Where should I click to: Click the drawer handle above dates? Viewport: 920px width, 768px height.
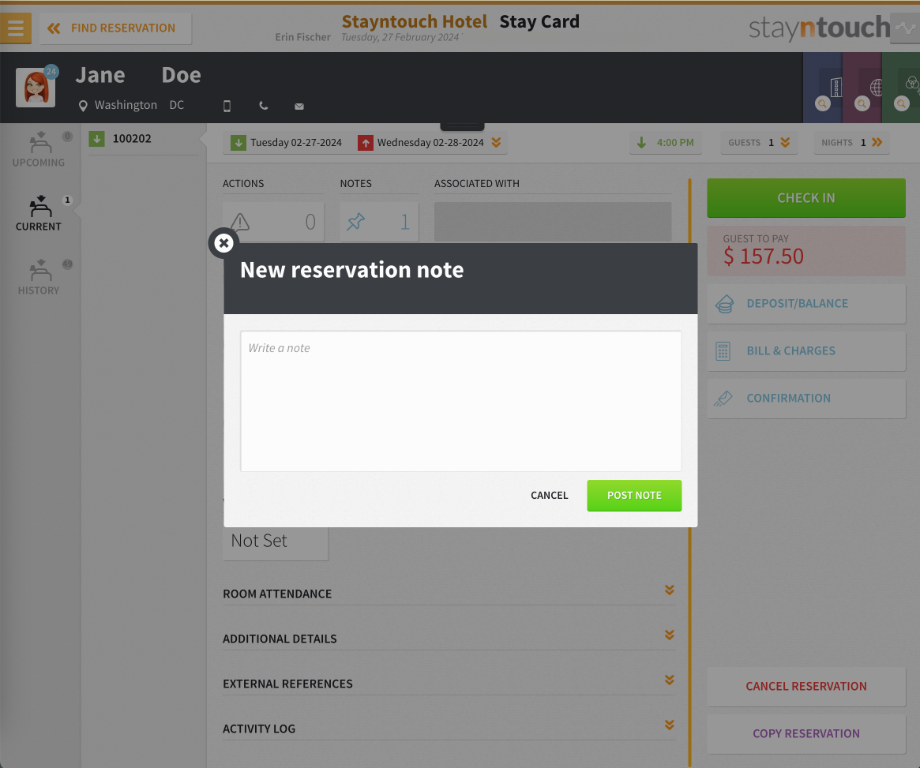click(462, 127)
